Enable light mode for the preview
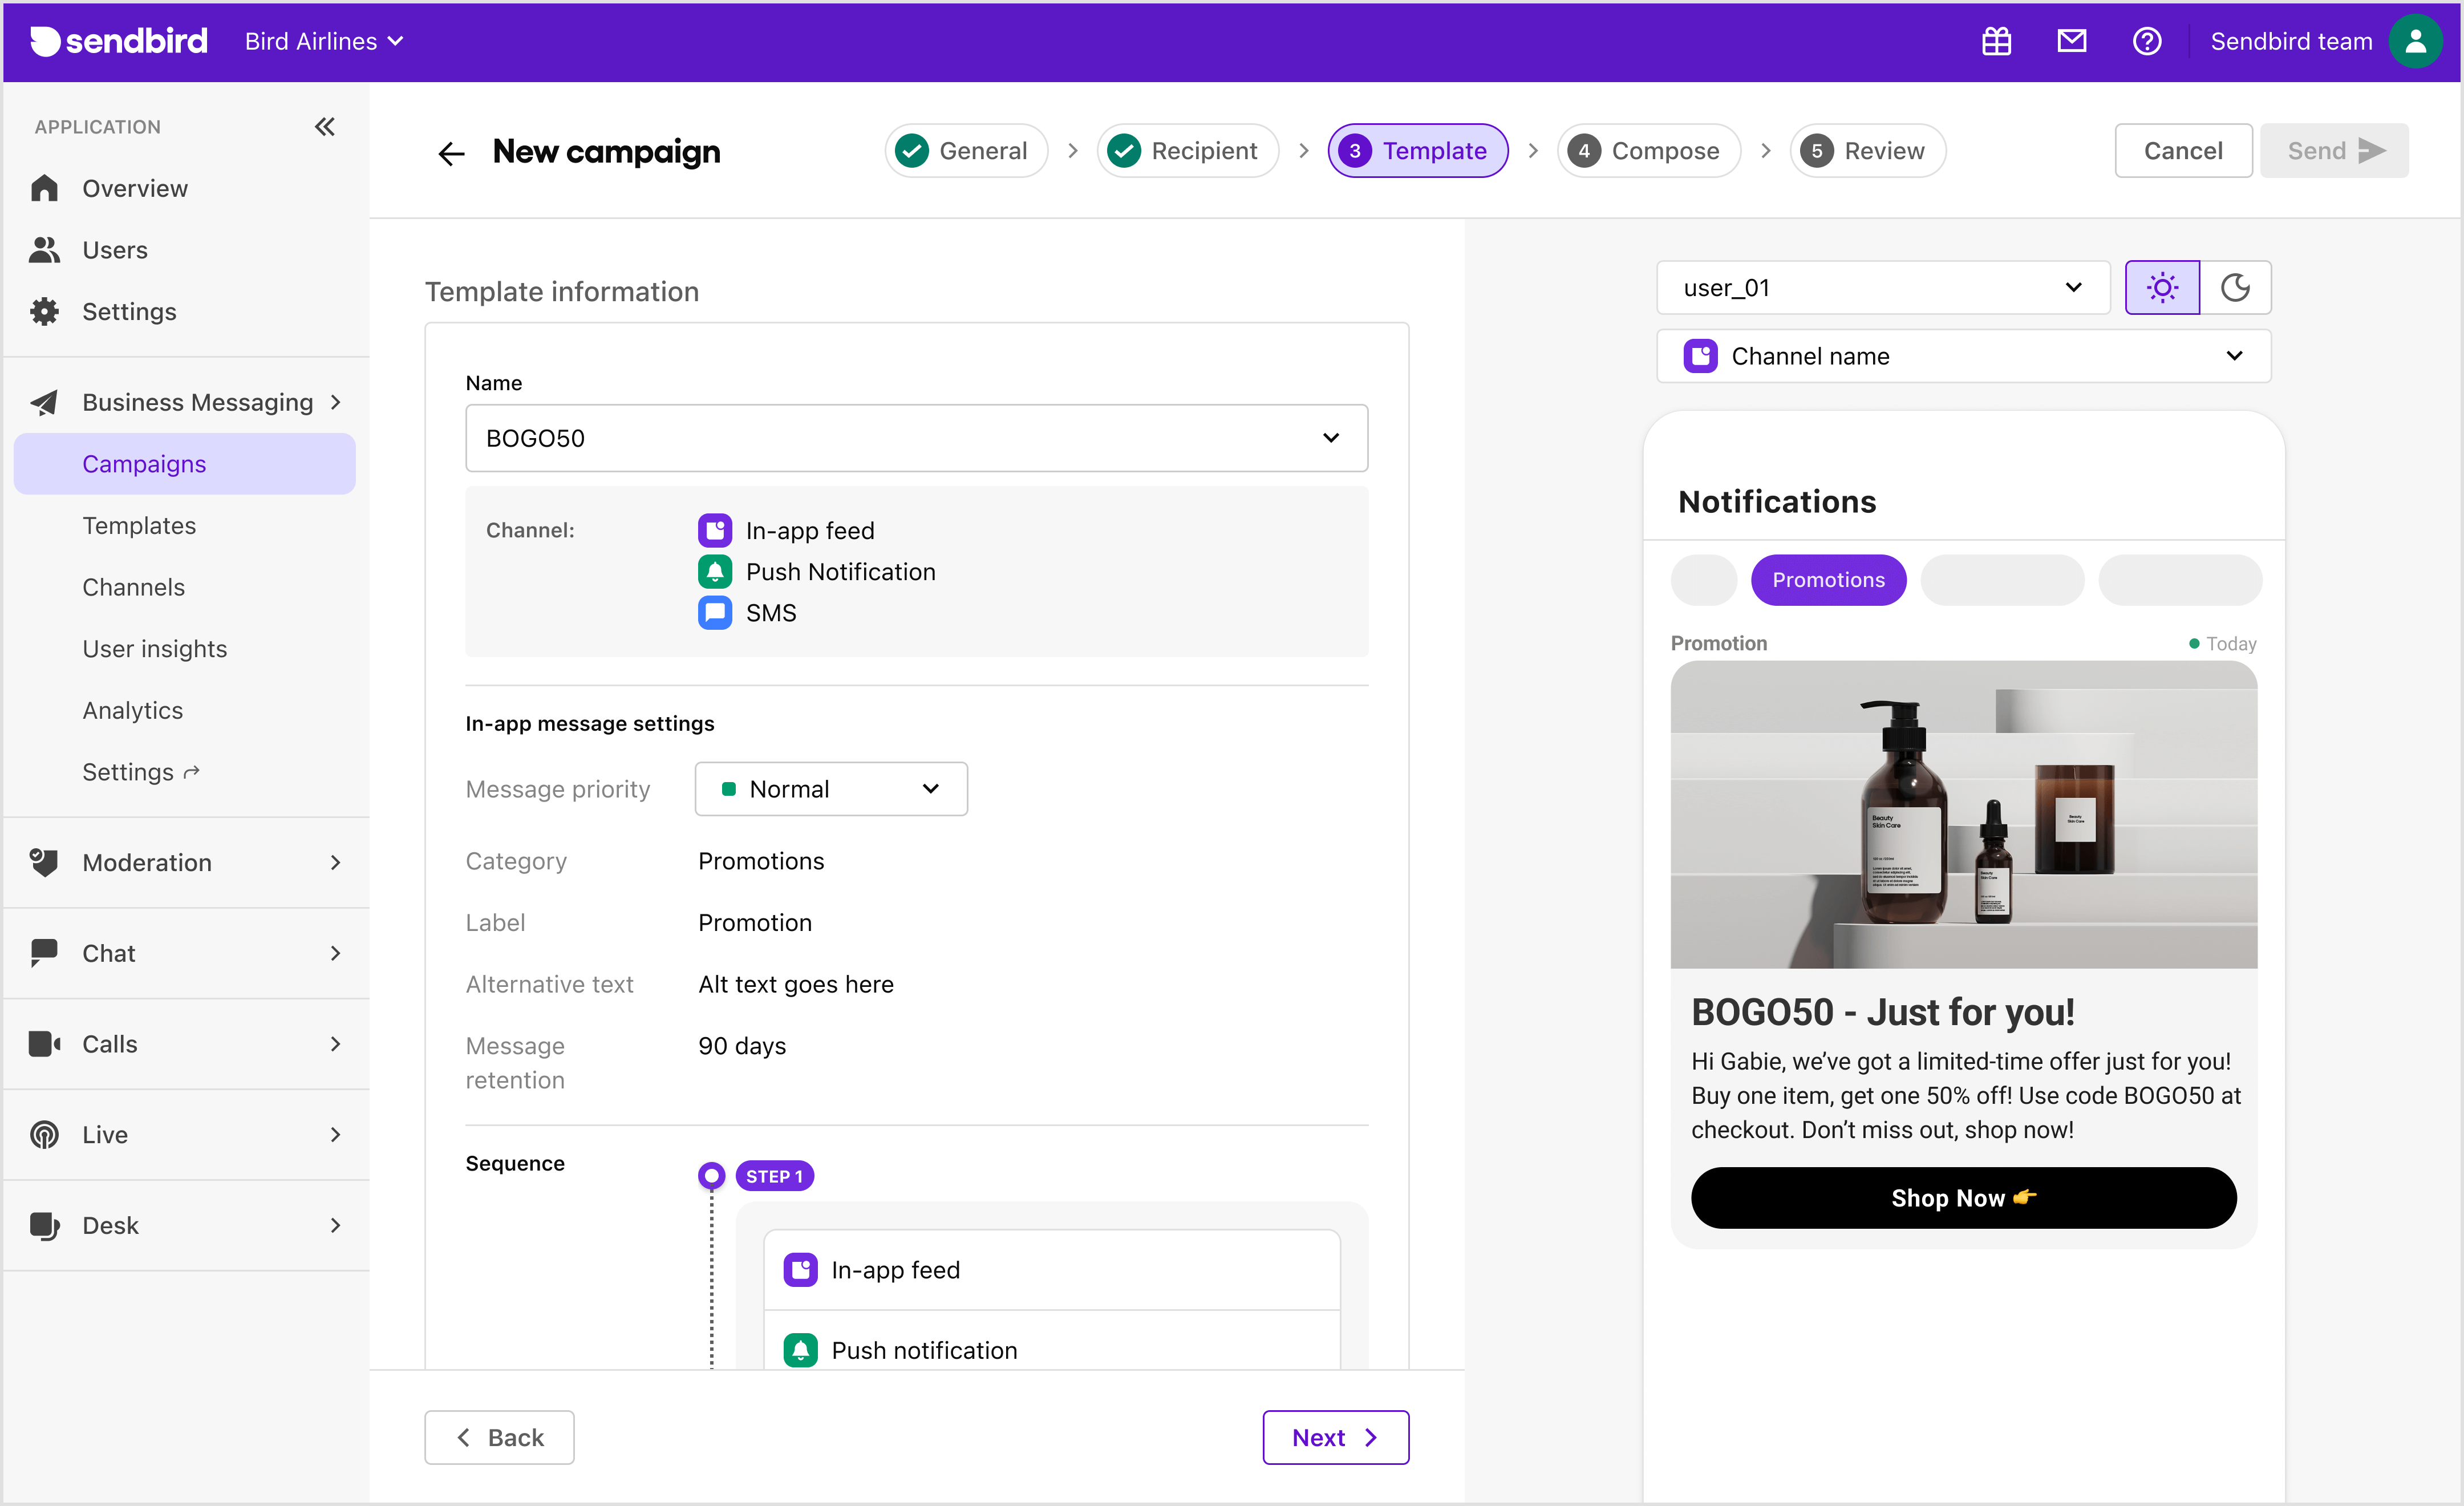This screenshot has height=1506, width=2464. coord(2162,288)
